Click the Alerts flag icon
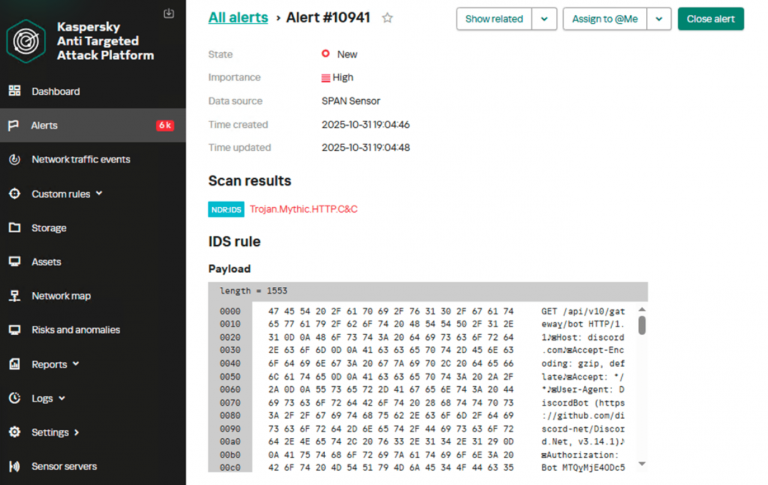The width and height of the screenshot is (768, 485). tap(14, 125)
